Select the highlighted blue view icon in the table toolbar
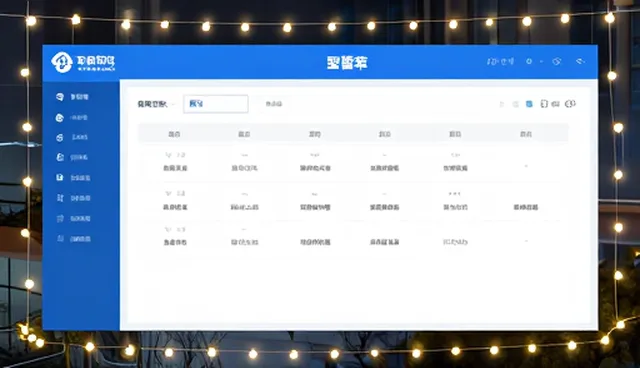 point(529,104)
